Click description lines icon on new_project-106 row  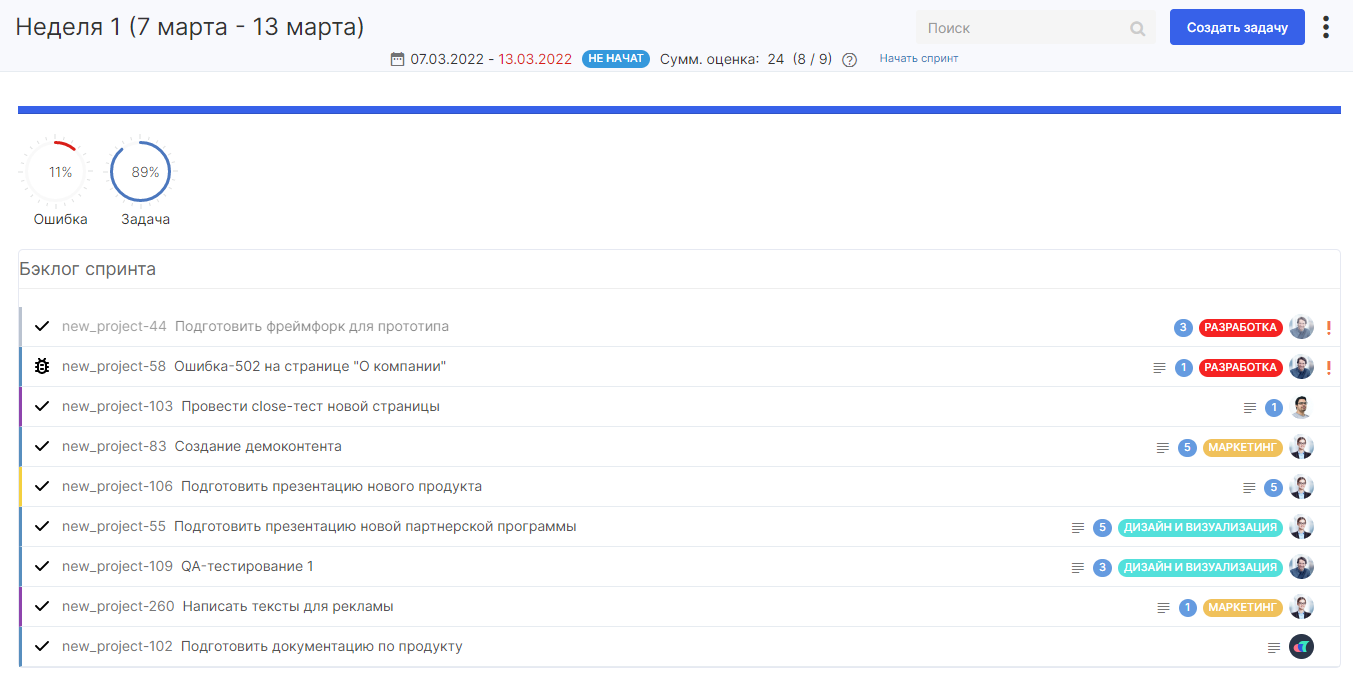coord(1250,488)
